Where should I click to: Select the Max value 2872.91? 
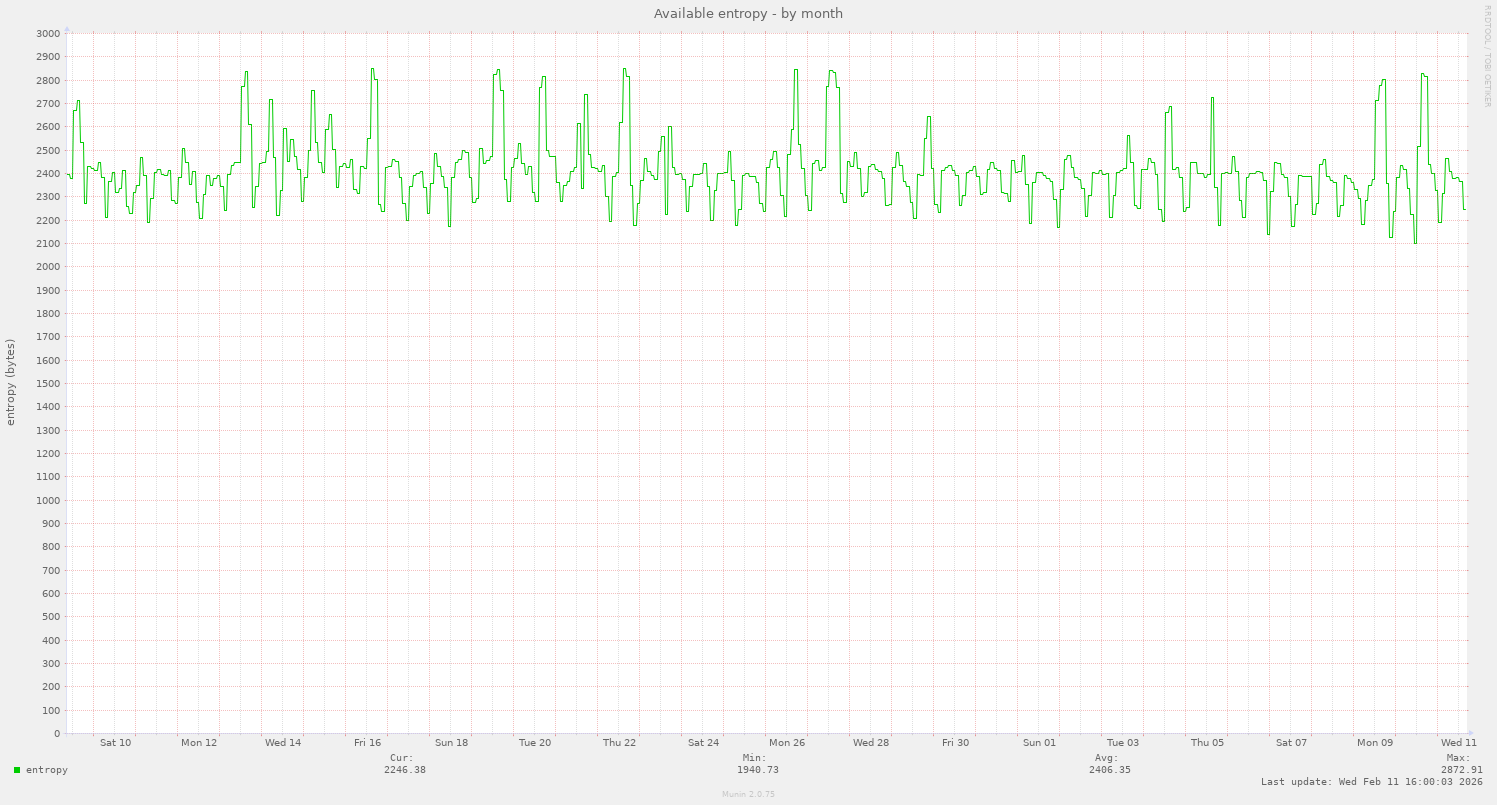coord(1461,770)
